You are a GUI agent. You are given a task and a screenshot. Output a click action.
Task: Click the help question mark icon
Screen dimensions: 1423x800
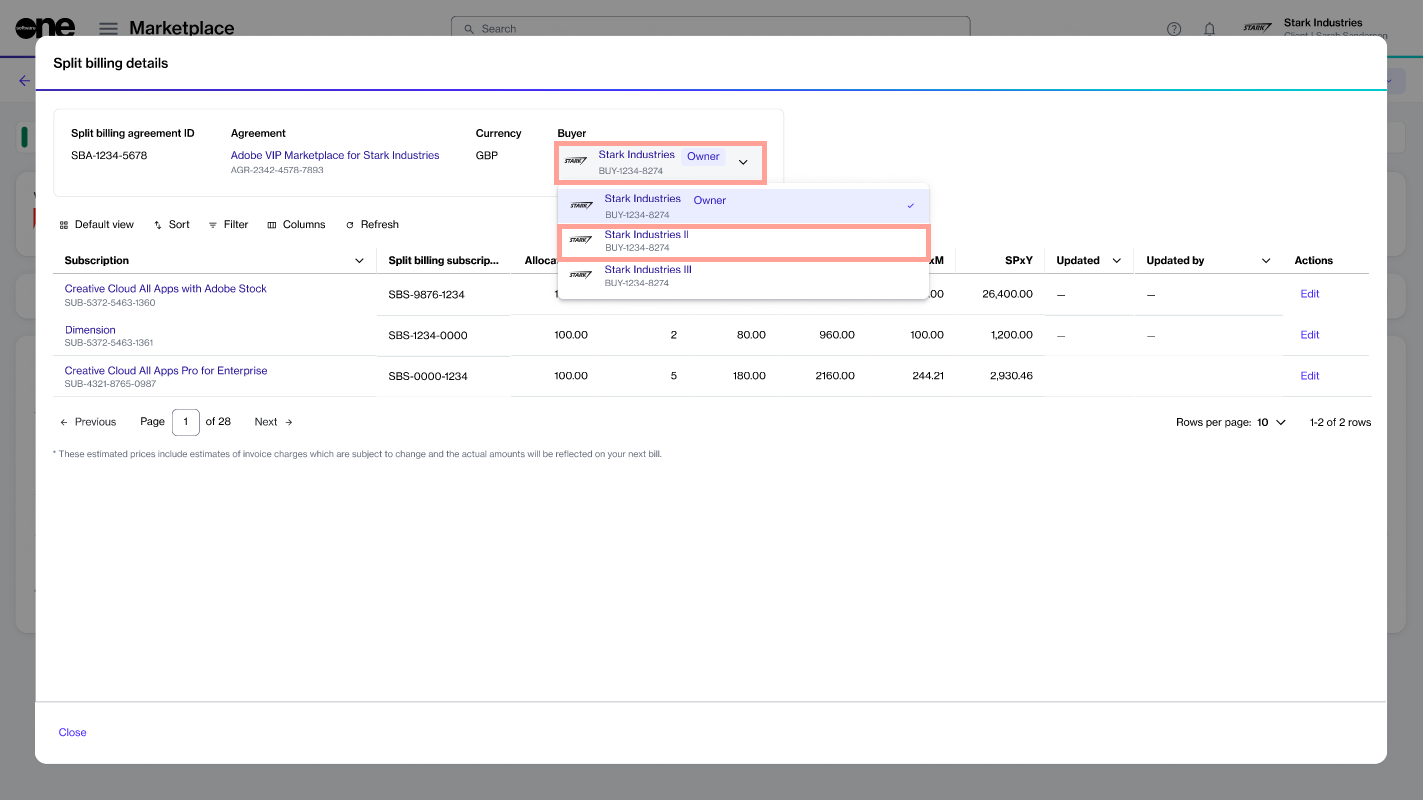[1174, 29]
